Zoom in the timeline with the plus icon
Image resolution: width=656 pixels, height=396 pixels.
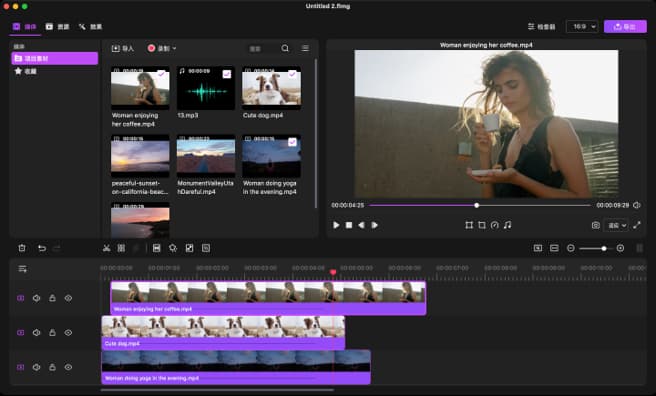point(620,248)
